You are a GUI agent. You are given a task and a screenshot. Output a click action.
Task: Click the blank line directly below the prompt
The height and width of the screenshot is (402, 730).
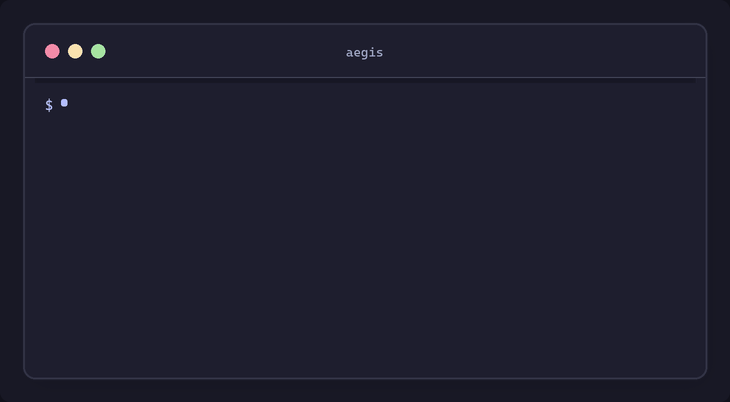[x=120, y=127]
